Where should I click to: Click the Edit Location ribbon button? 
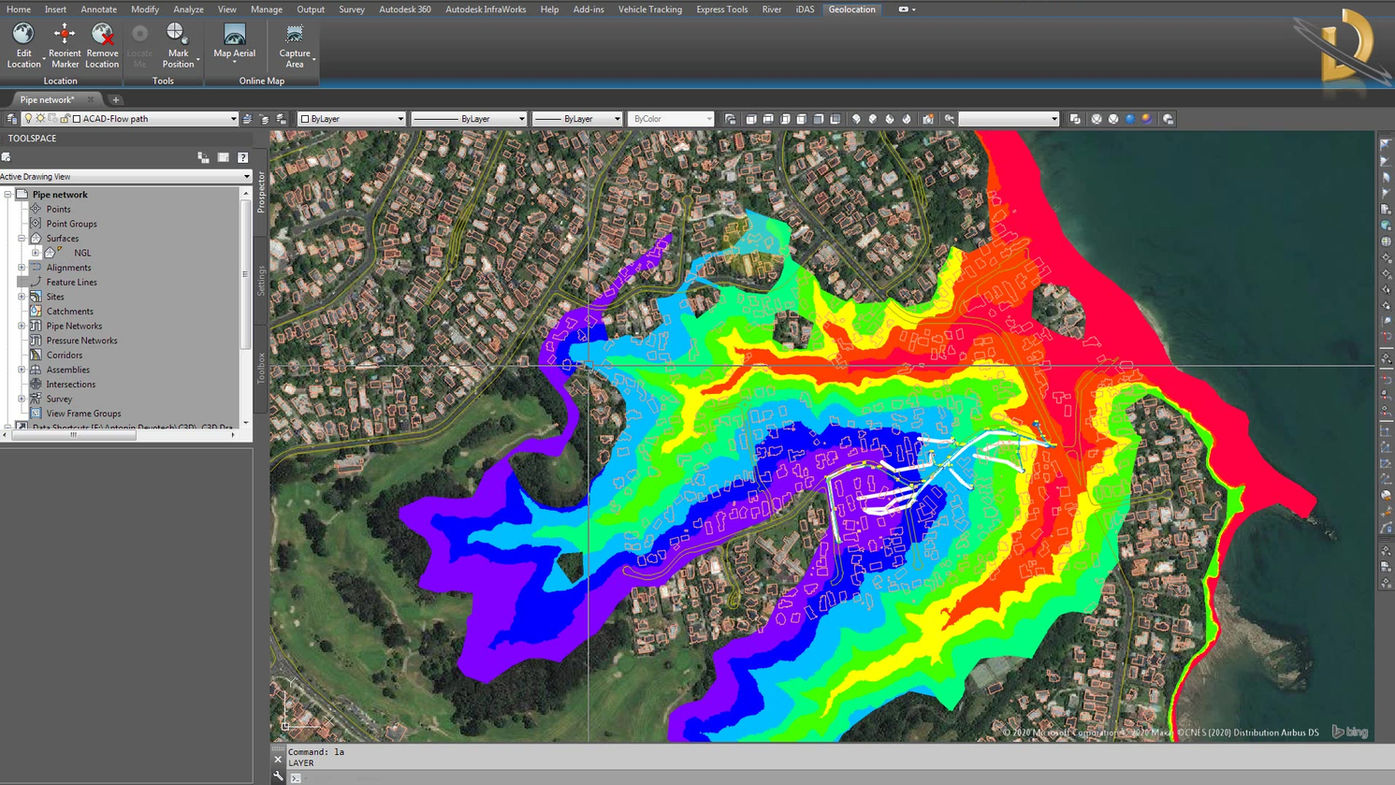24,46
